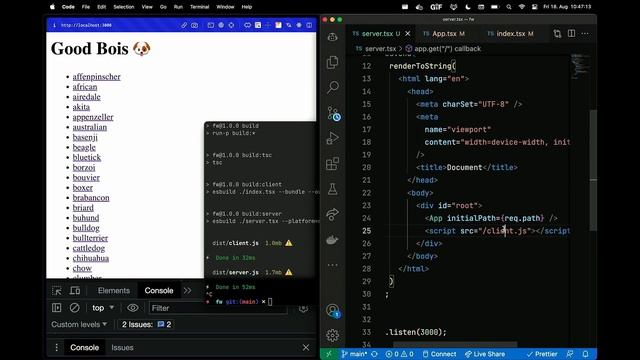
Task: Switch to the App.tsx editor tab
Action: pos(444,33)
